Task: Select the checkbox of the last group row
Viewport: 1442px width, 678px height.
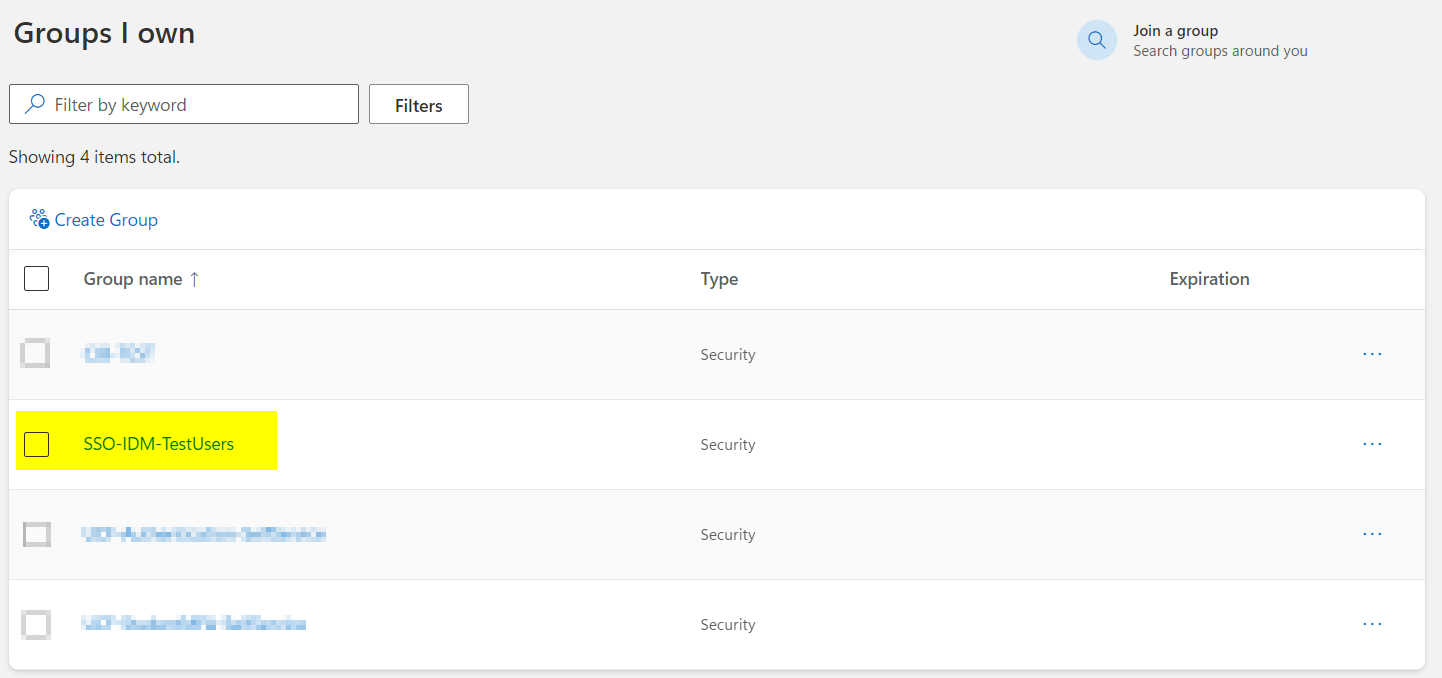Action: 36,625
